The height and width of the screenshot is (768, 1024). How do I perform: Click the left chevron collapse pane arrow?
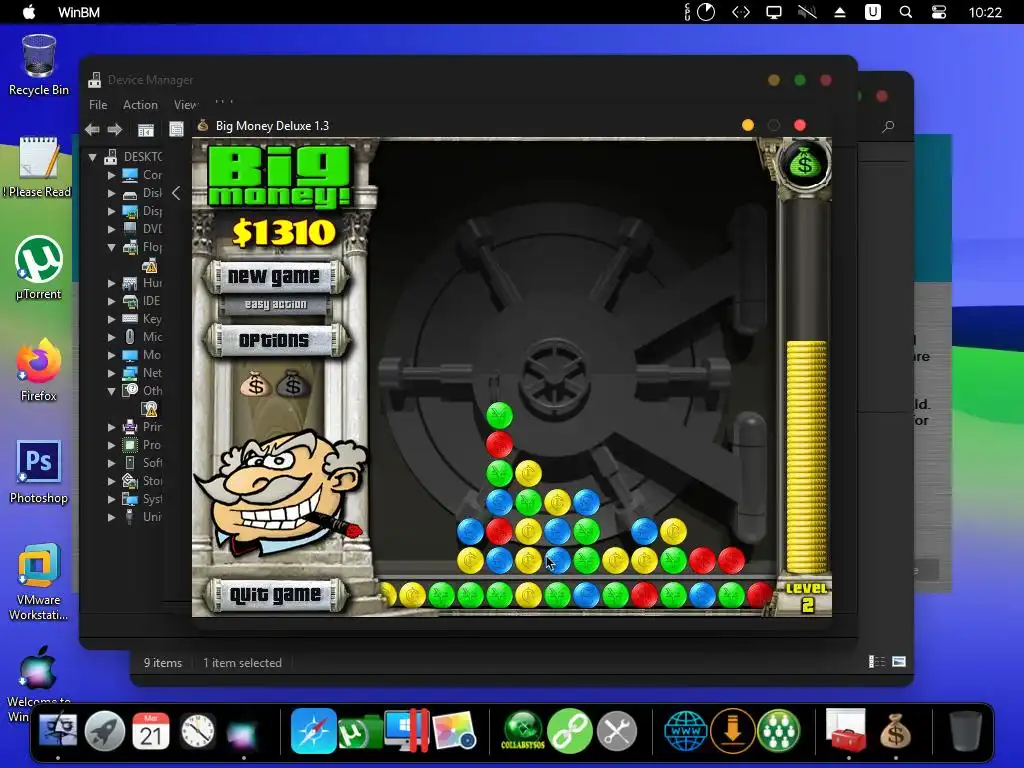tap(176, 193)
